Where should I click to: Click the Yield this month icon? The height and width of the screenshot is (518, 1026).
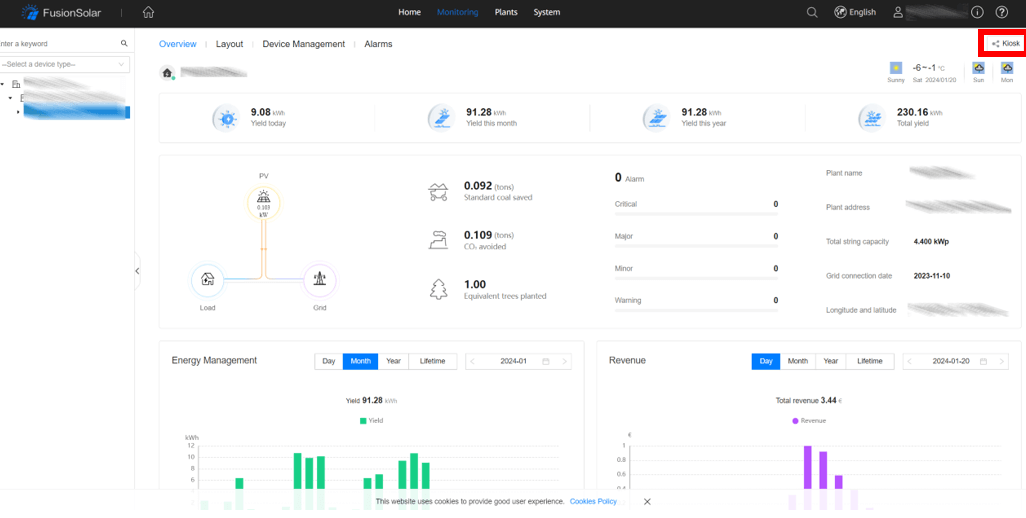(x=442, y=118)
